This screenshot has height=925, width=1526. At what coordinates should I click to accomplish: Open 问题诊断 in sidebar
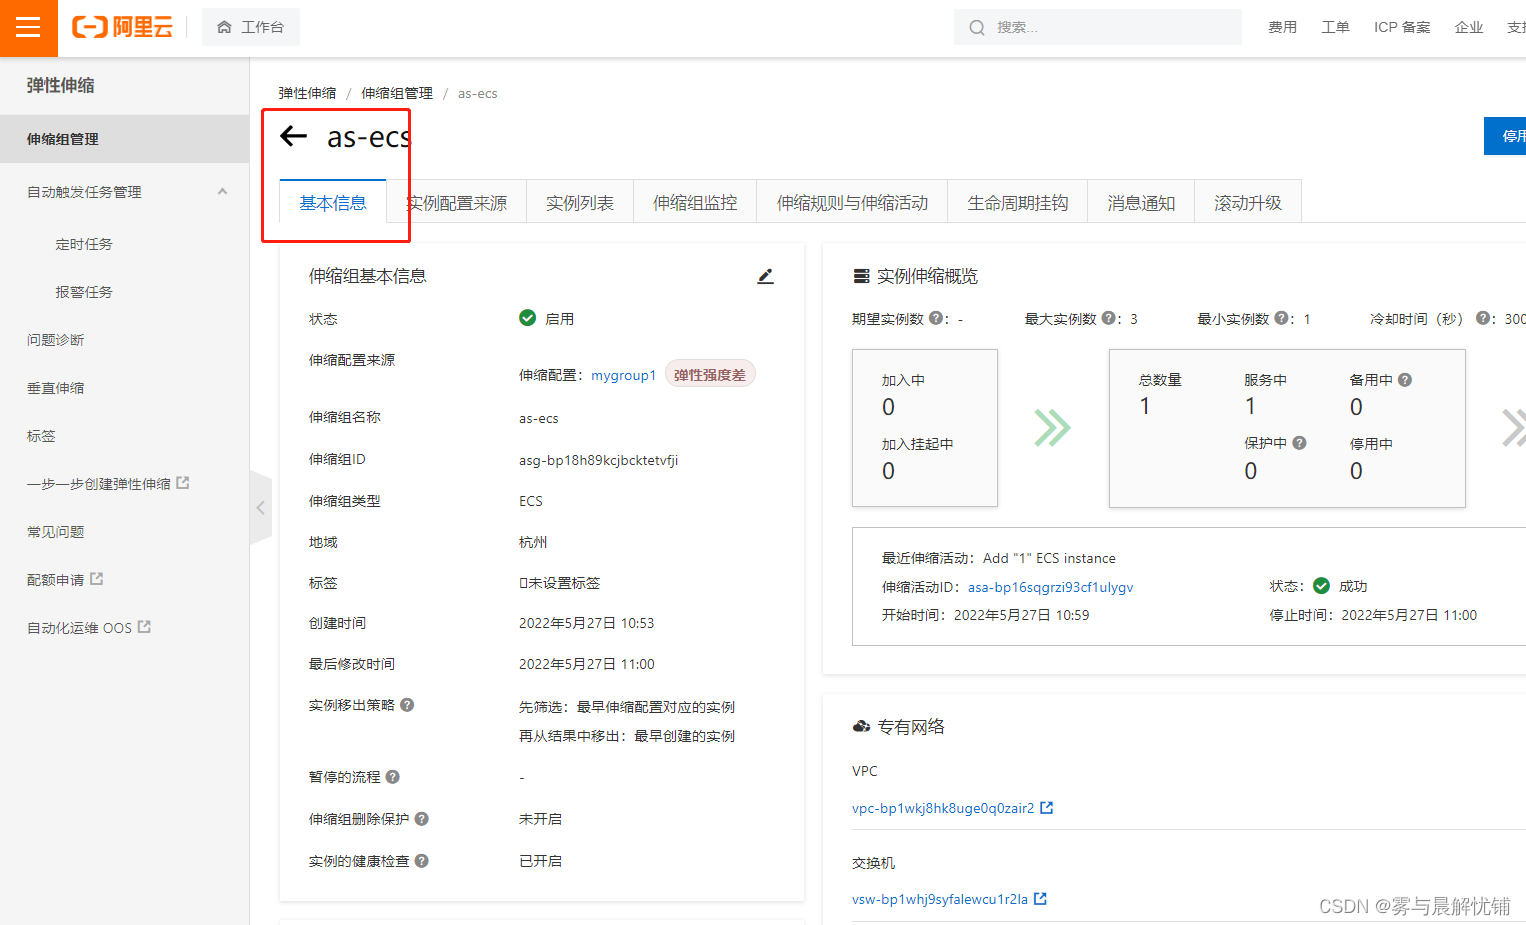[56, 340]
